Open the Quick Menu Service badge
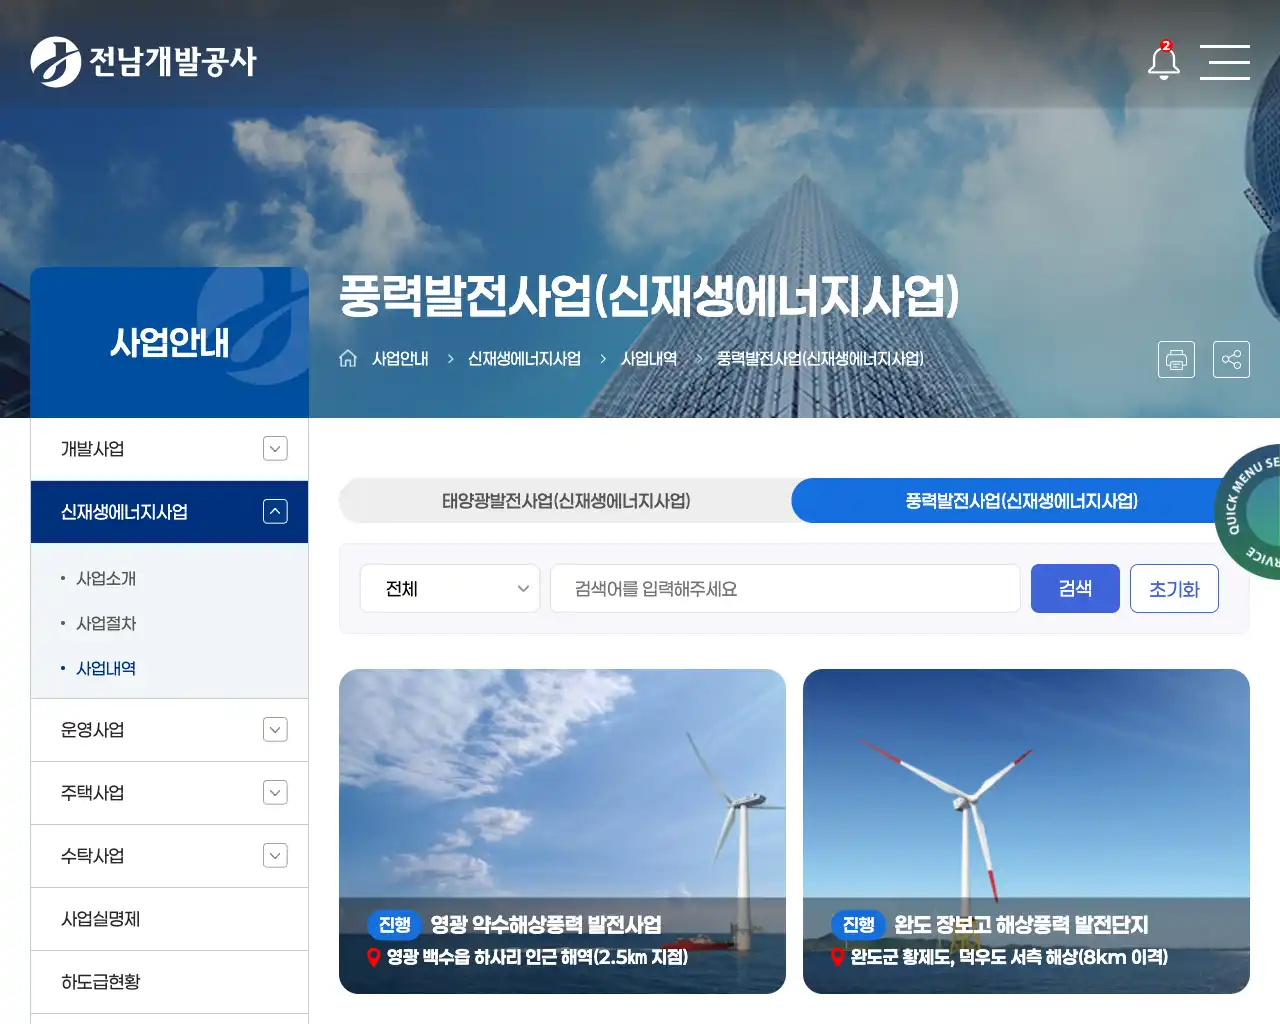This screenshot has width=1280, height=1024. click(1248, 511)
